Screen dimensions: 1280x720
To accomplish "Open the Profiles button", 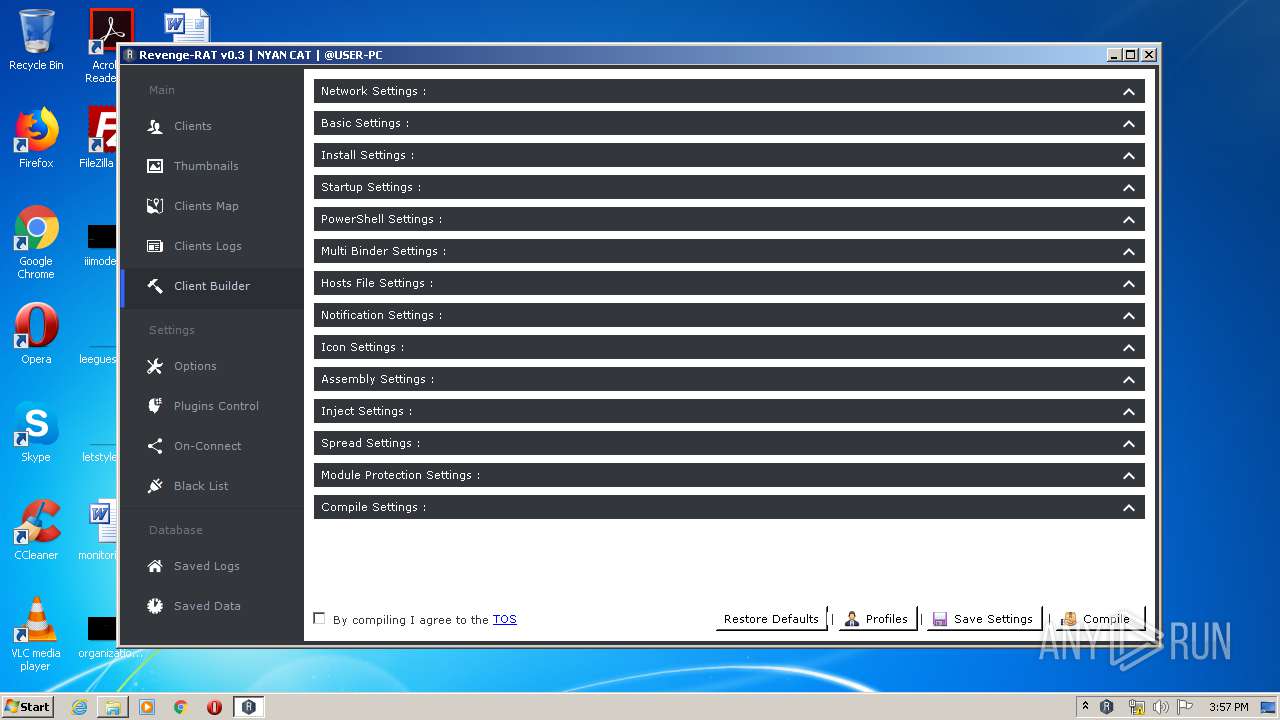I will pos(876,619).
